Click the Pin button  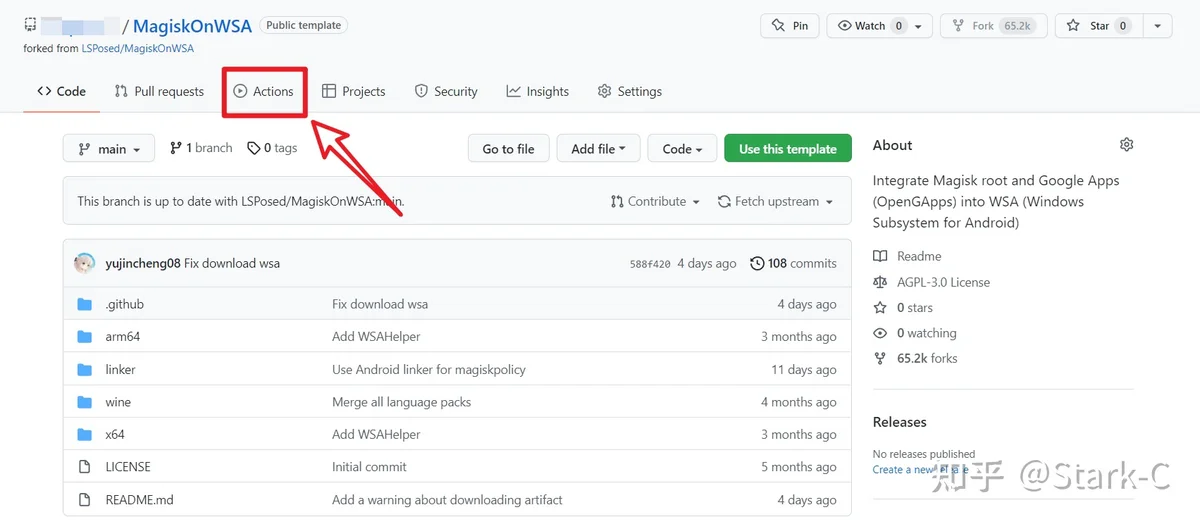coord(790,25)
